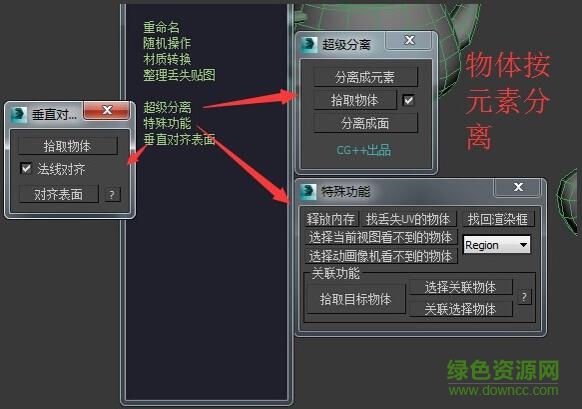Toggle the checkbox next to 拾取物体 in 超级分离
This screenshot has width=582, height=409.
click(408, 100)
